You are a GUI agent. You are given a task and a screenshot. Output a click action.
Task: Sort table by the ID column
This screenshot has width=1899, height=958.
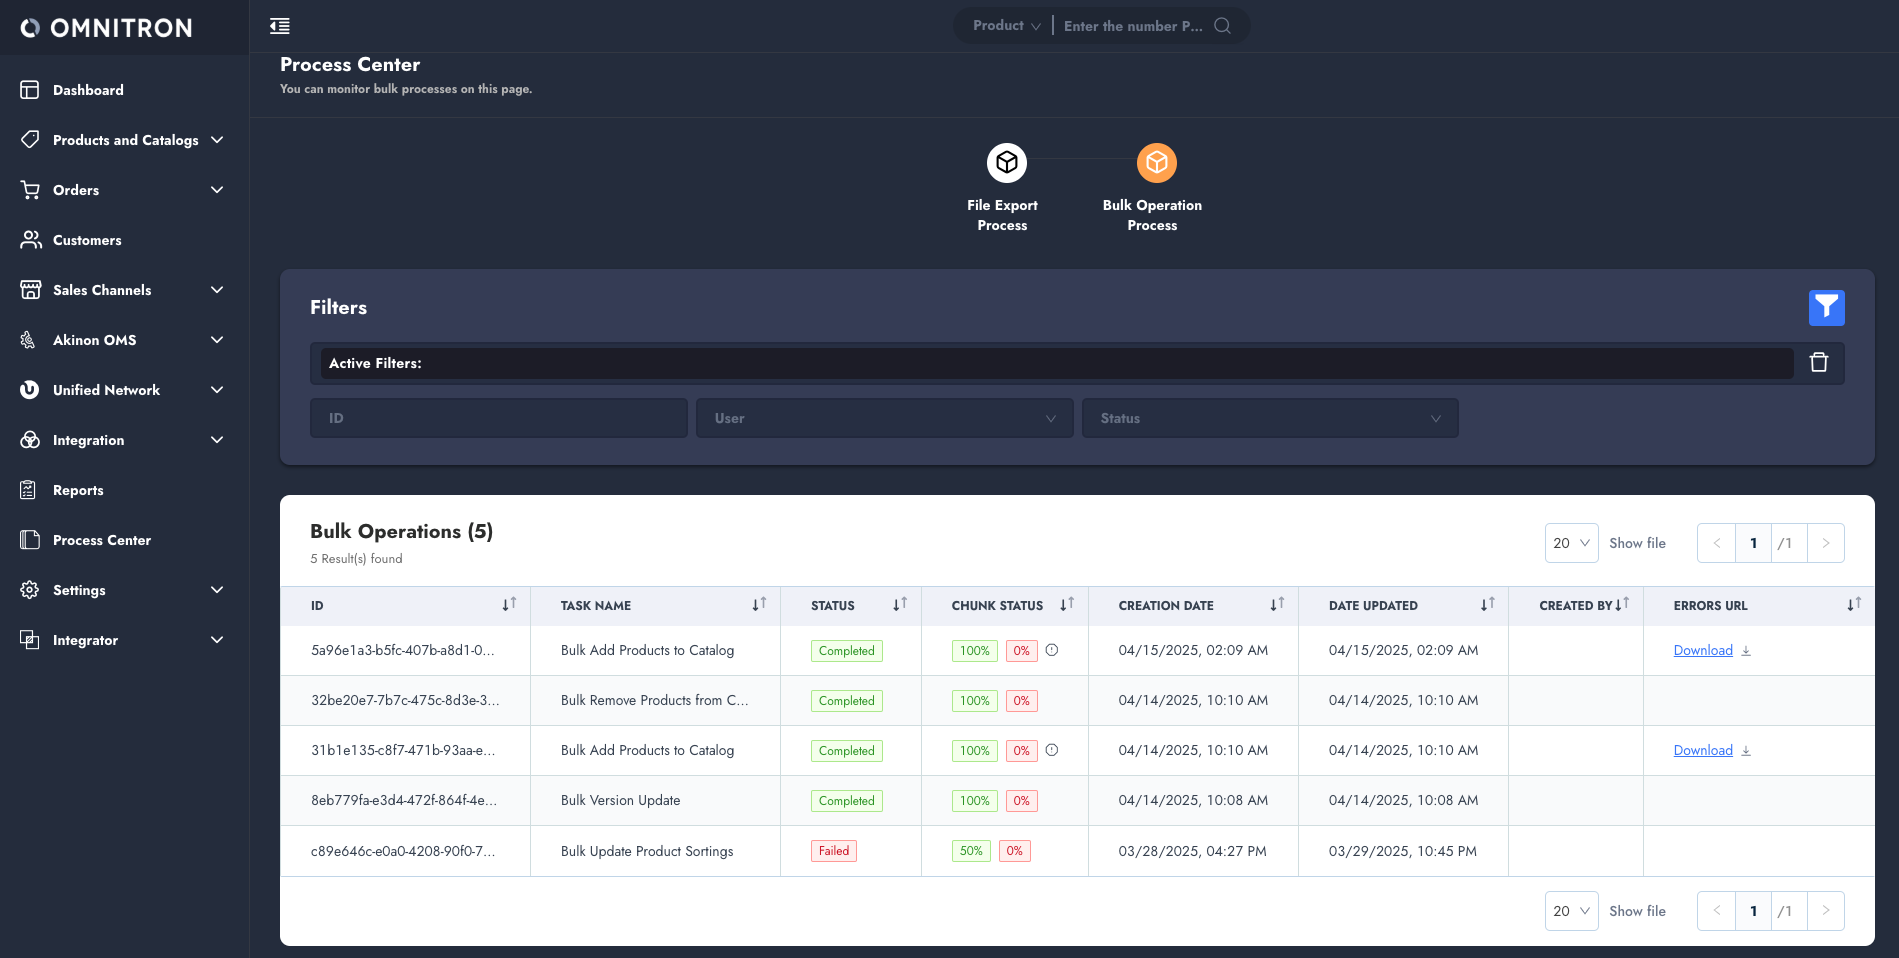tap(509, 605)
